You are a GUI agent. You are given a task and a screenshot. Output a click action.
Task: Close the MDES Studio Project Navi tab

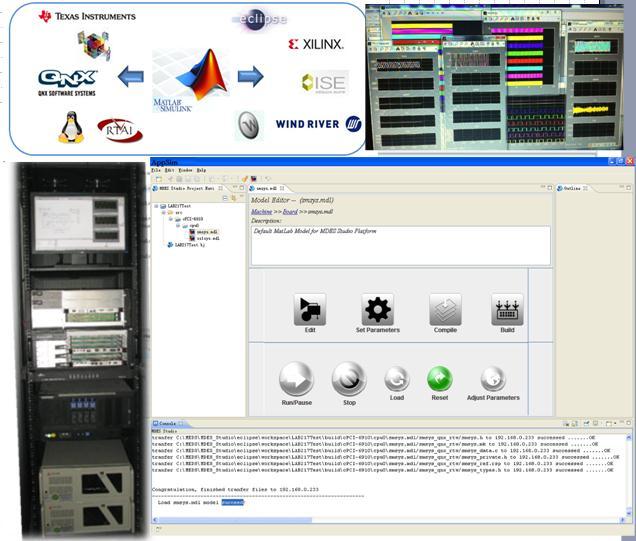point(220,188)
